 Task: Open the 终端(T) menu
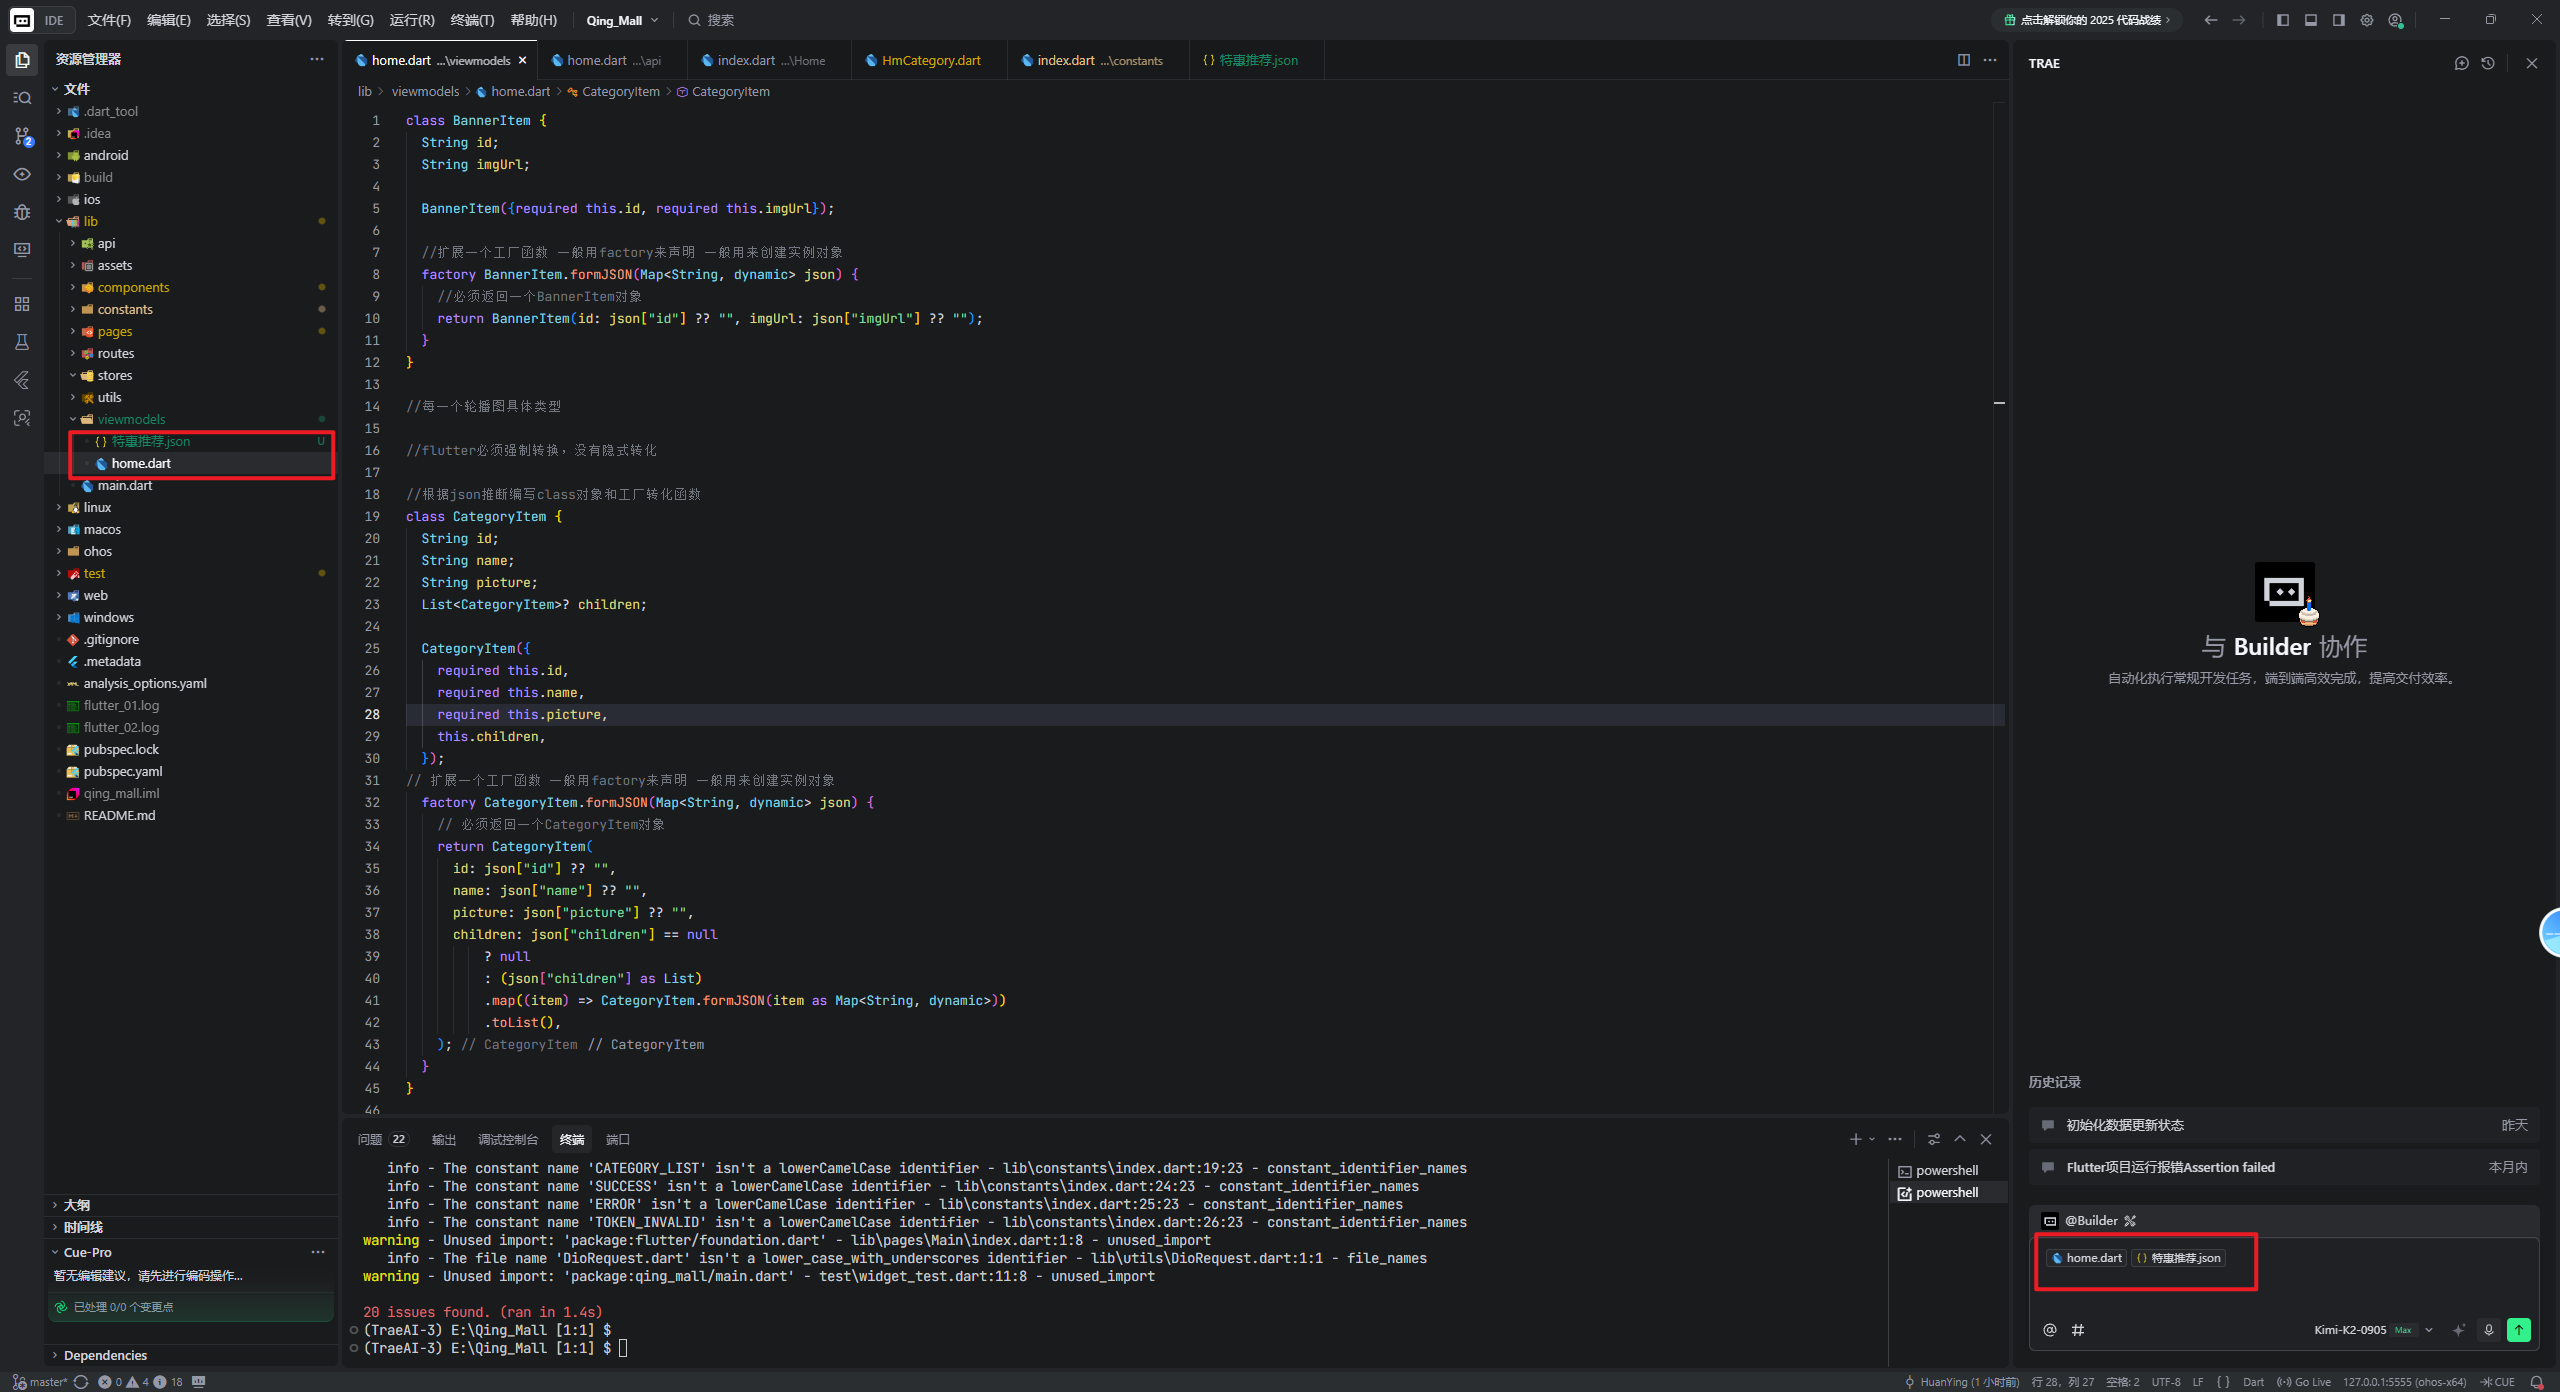tap(472, 20)
